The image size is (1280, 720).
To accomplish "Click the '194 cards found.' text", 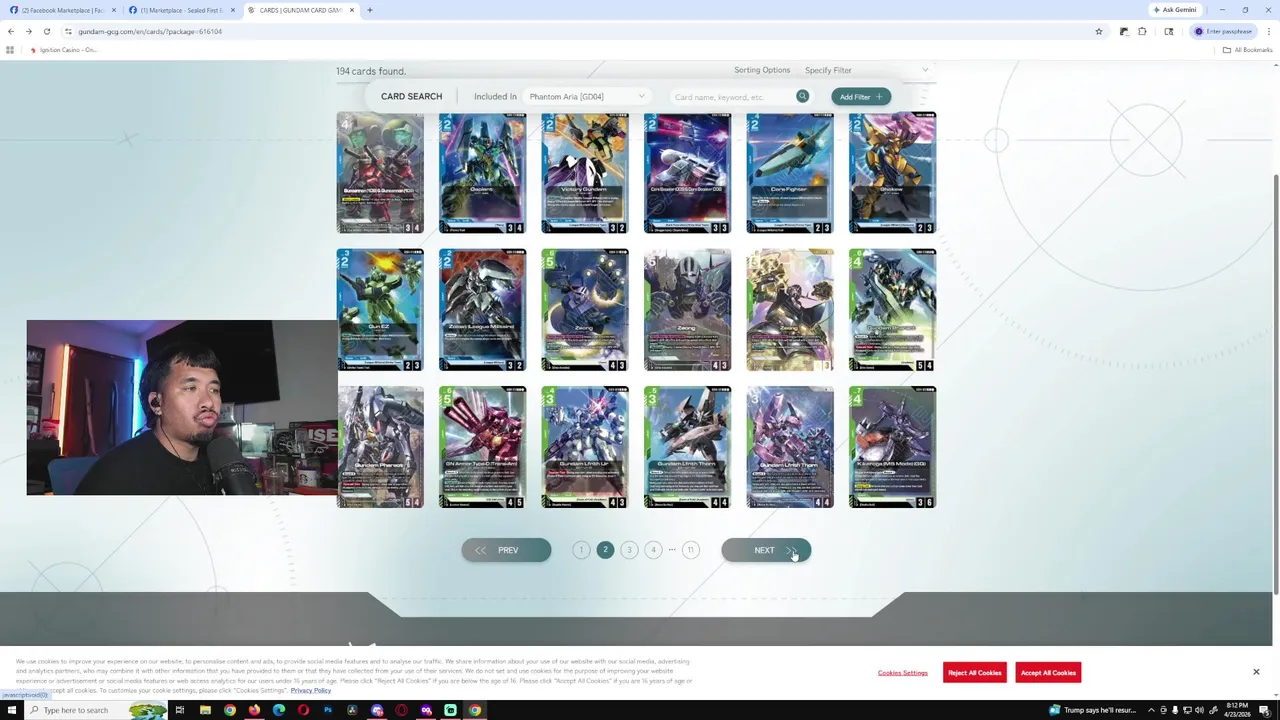I will (371, 71).
